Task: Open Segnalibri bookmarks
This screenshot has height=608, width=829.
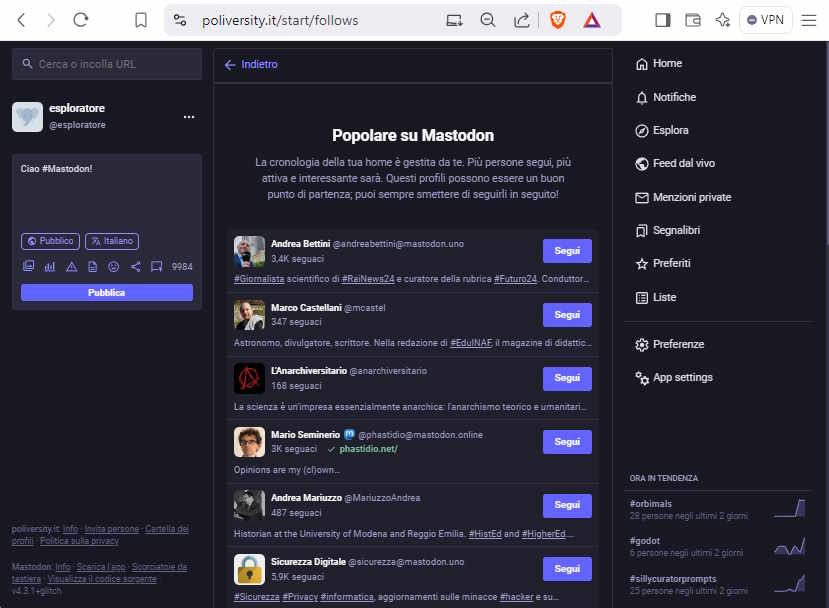Action: coord(668,231)
